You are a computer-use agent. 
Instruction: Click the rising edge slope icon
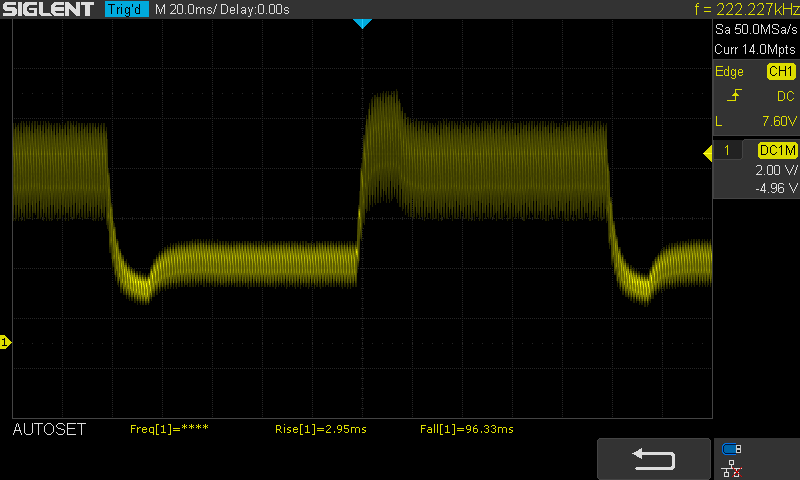point(734,95)
